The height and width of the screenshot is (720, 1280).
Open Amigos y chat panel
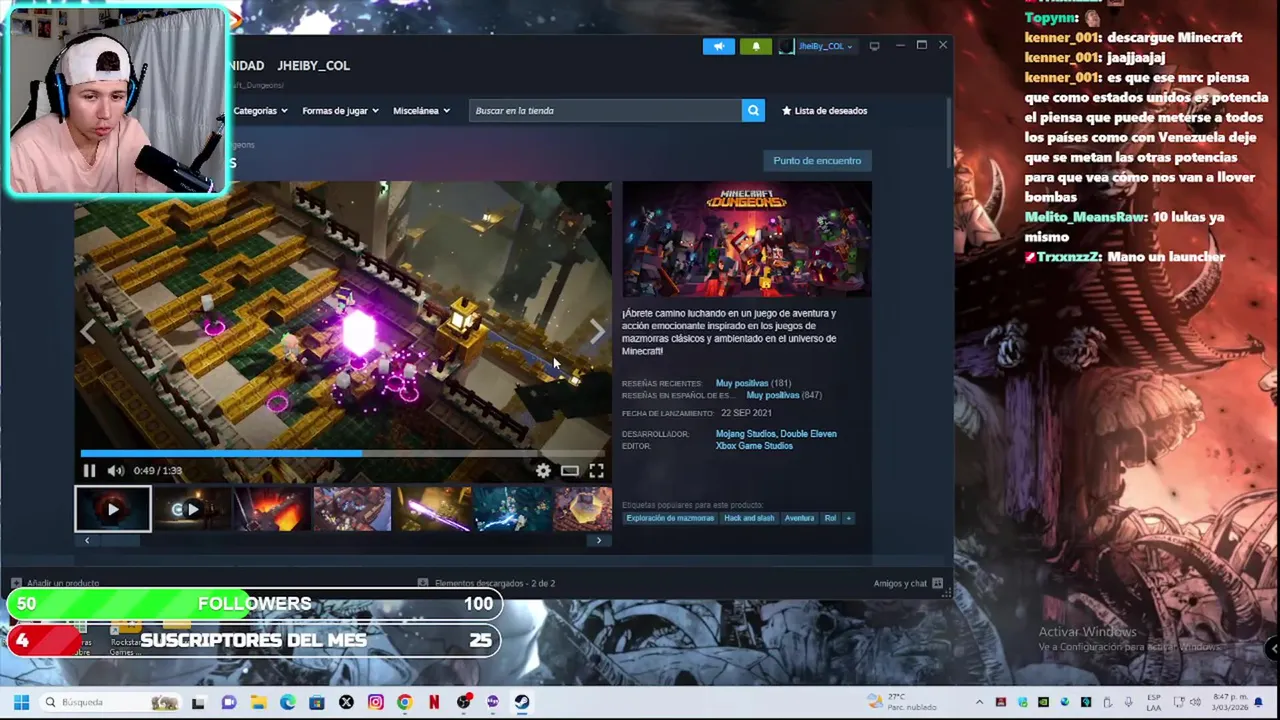pyautogui.click(x=908, y=583)
